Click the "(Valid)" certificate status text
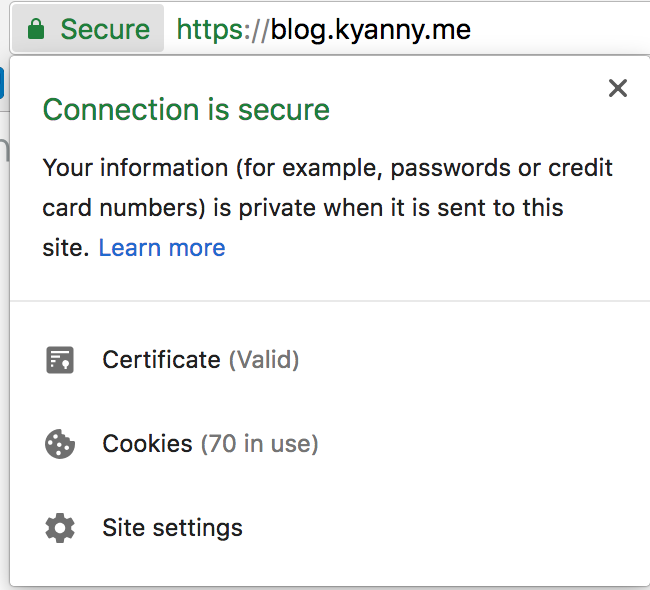Screen dimensions: 650x590 (x=264, y=360)
